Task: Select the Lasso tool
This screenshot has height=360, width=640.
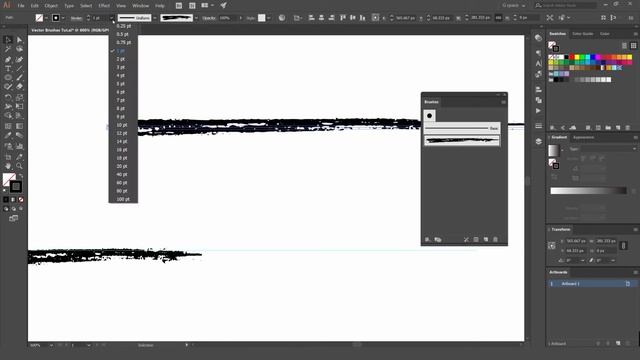Action: [x=19, y=49]
